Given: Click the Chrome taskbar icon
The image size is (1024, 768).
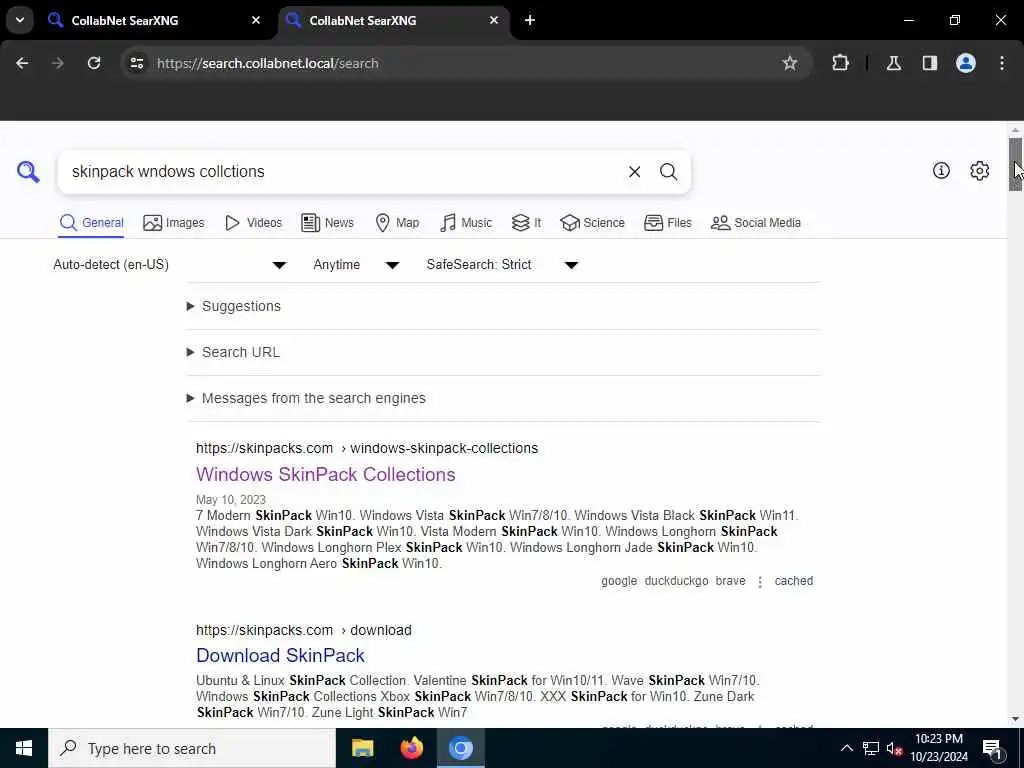Looking at the screenshot, I should tap(460, 748).
